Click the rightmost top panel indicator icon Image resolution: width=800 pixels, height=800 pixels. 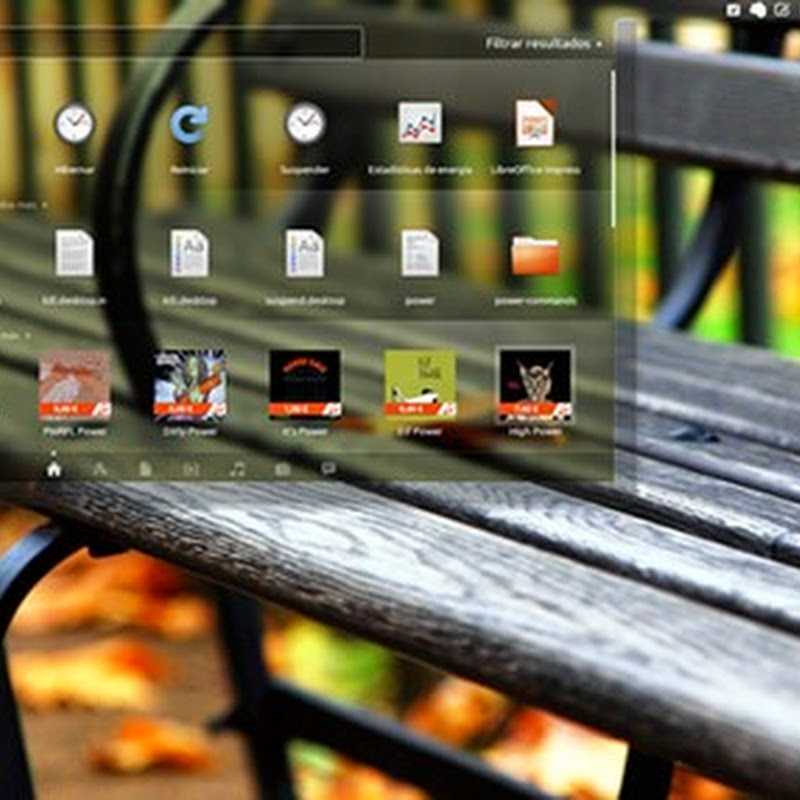coord(782,10)
